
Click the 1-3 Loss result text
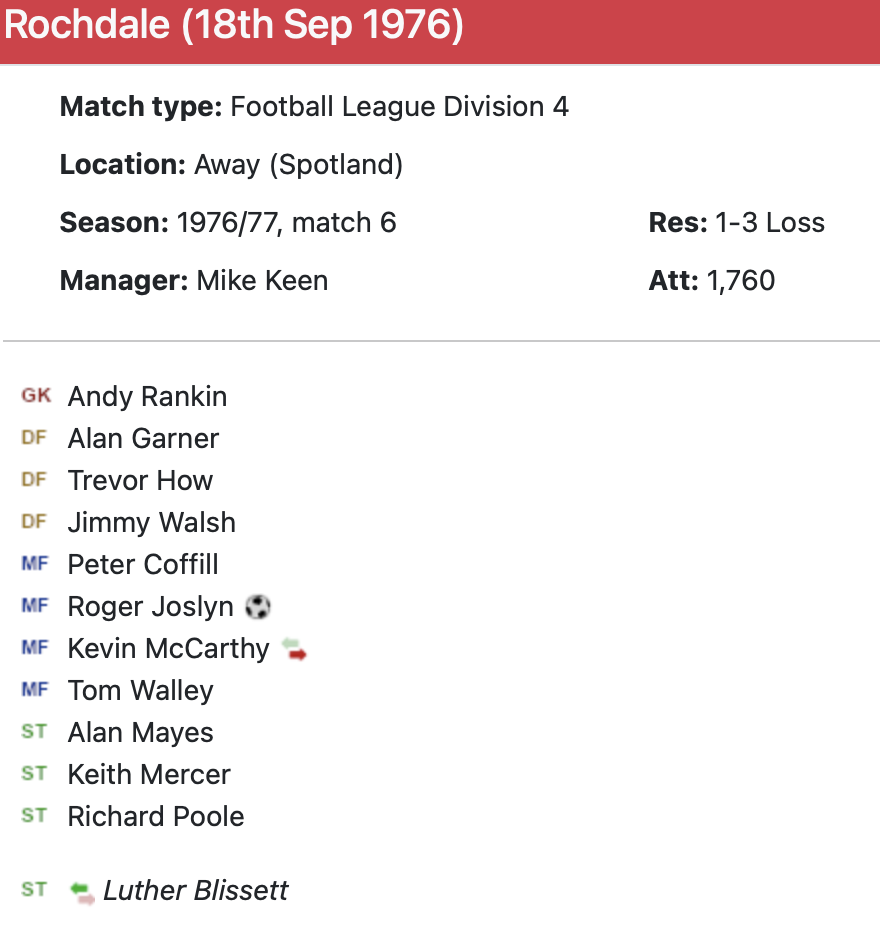[769, 222]
